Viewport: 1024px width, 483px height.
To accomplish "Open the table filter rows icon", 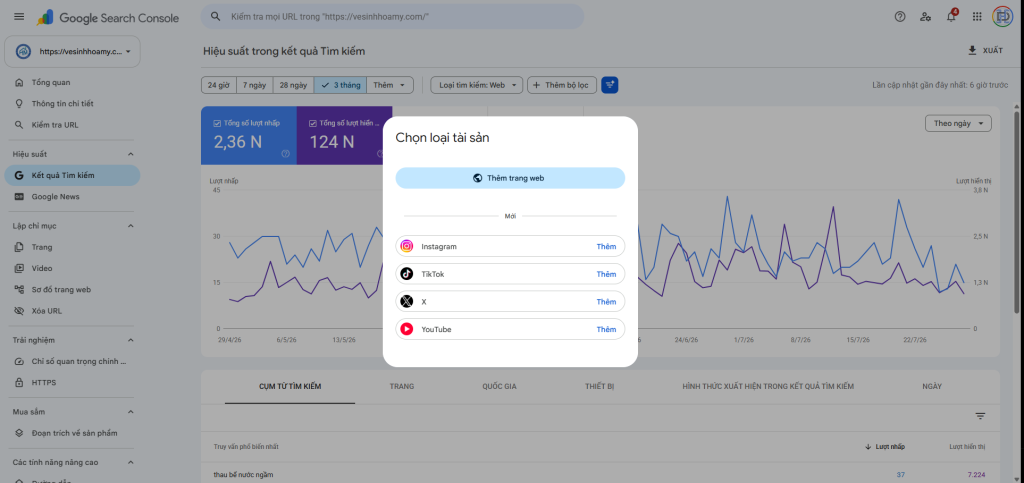I will (980, 416).
